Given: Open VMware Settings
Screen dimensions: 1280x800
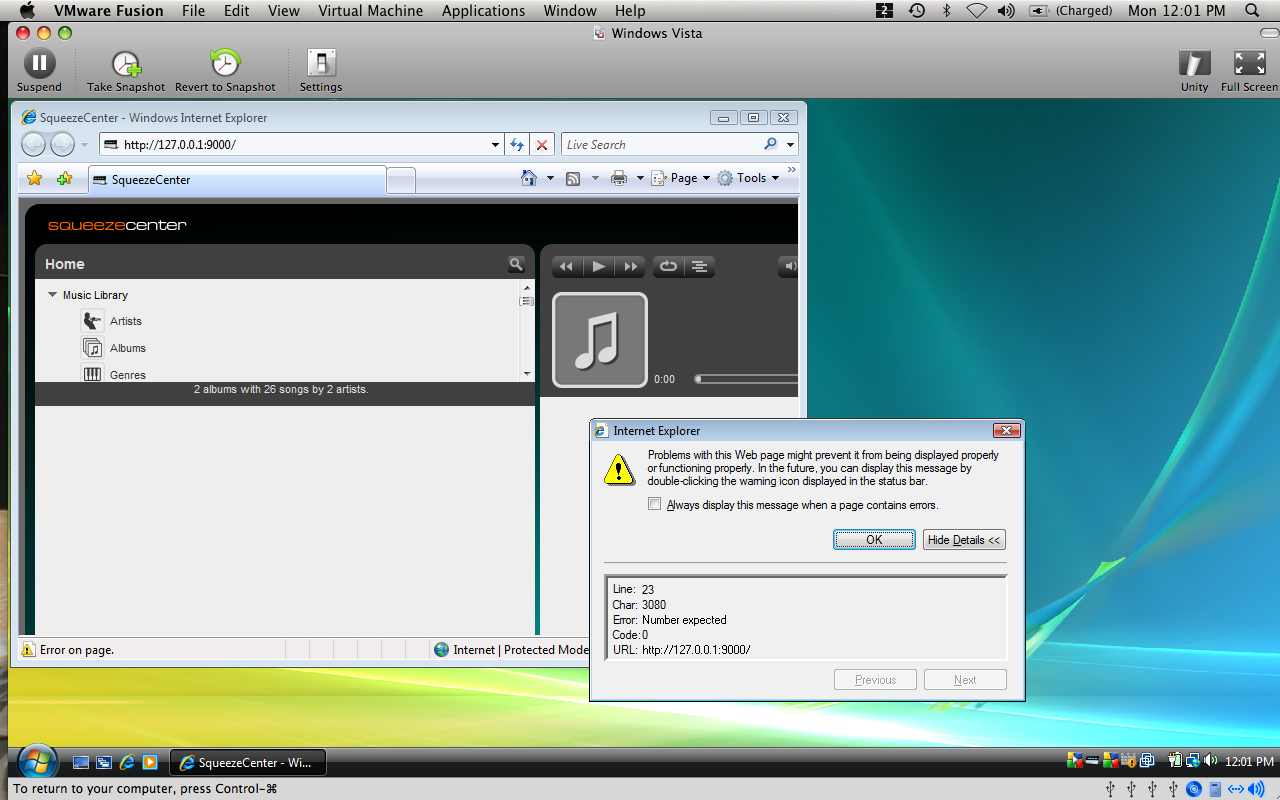Looking at the screenshot, I should (x=321, y=64).
